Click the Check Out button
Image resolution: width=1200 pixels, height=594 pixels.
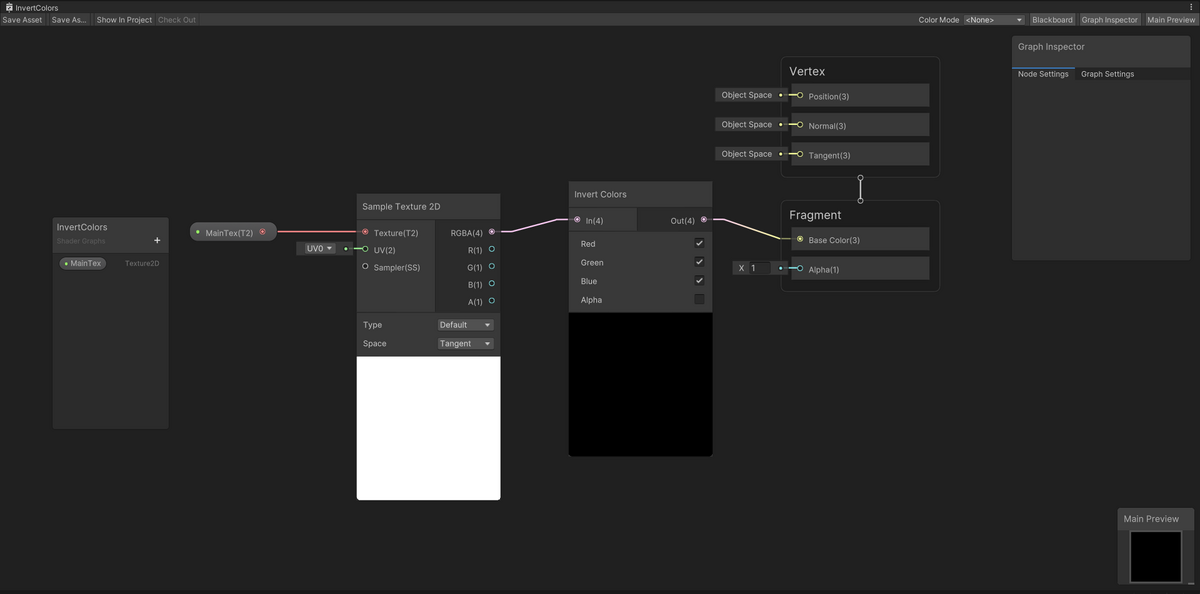(x=177, y=20)
